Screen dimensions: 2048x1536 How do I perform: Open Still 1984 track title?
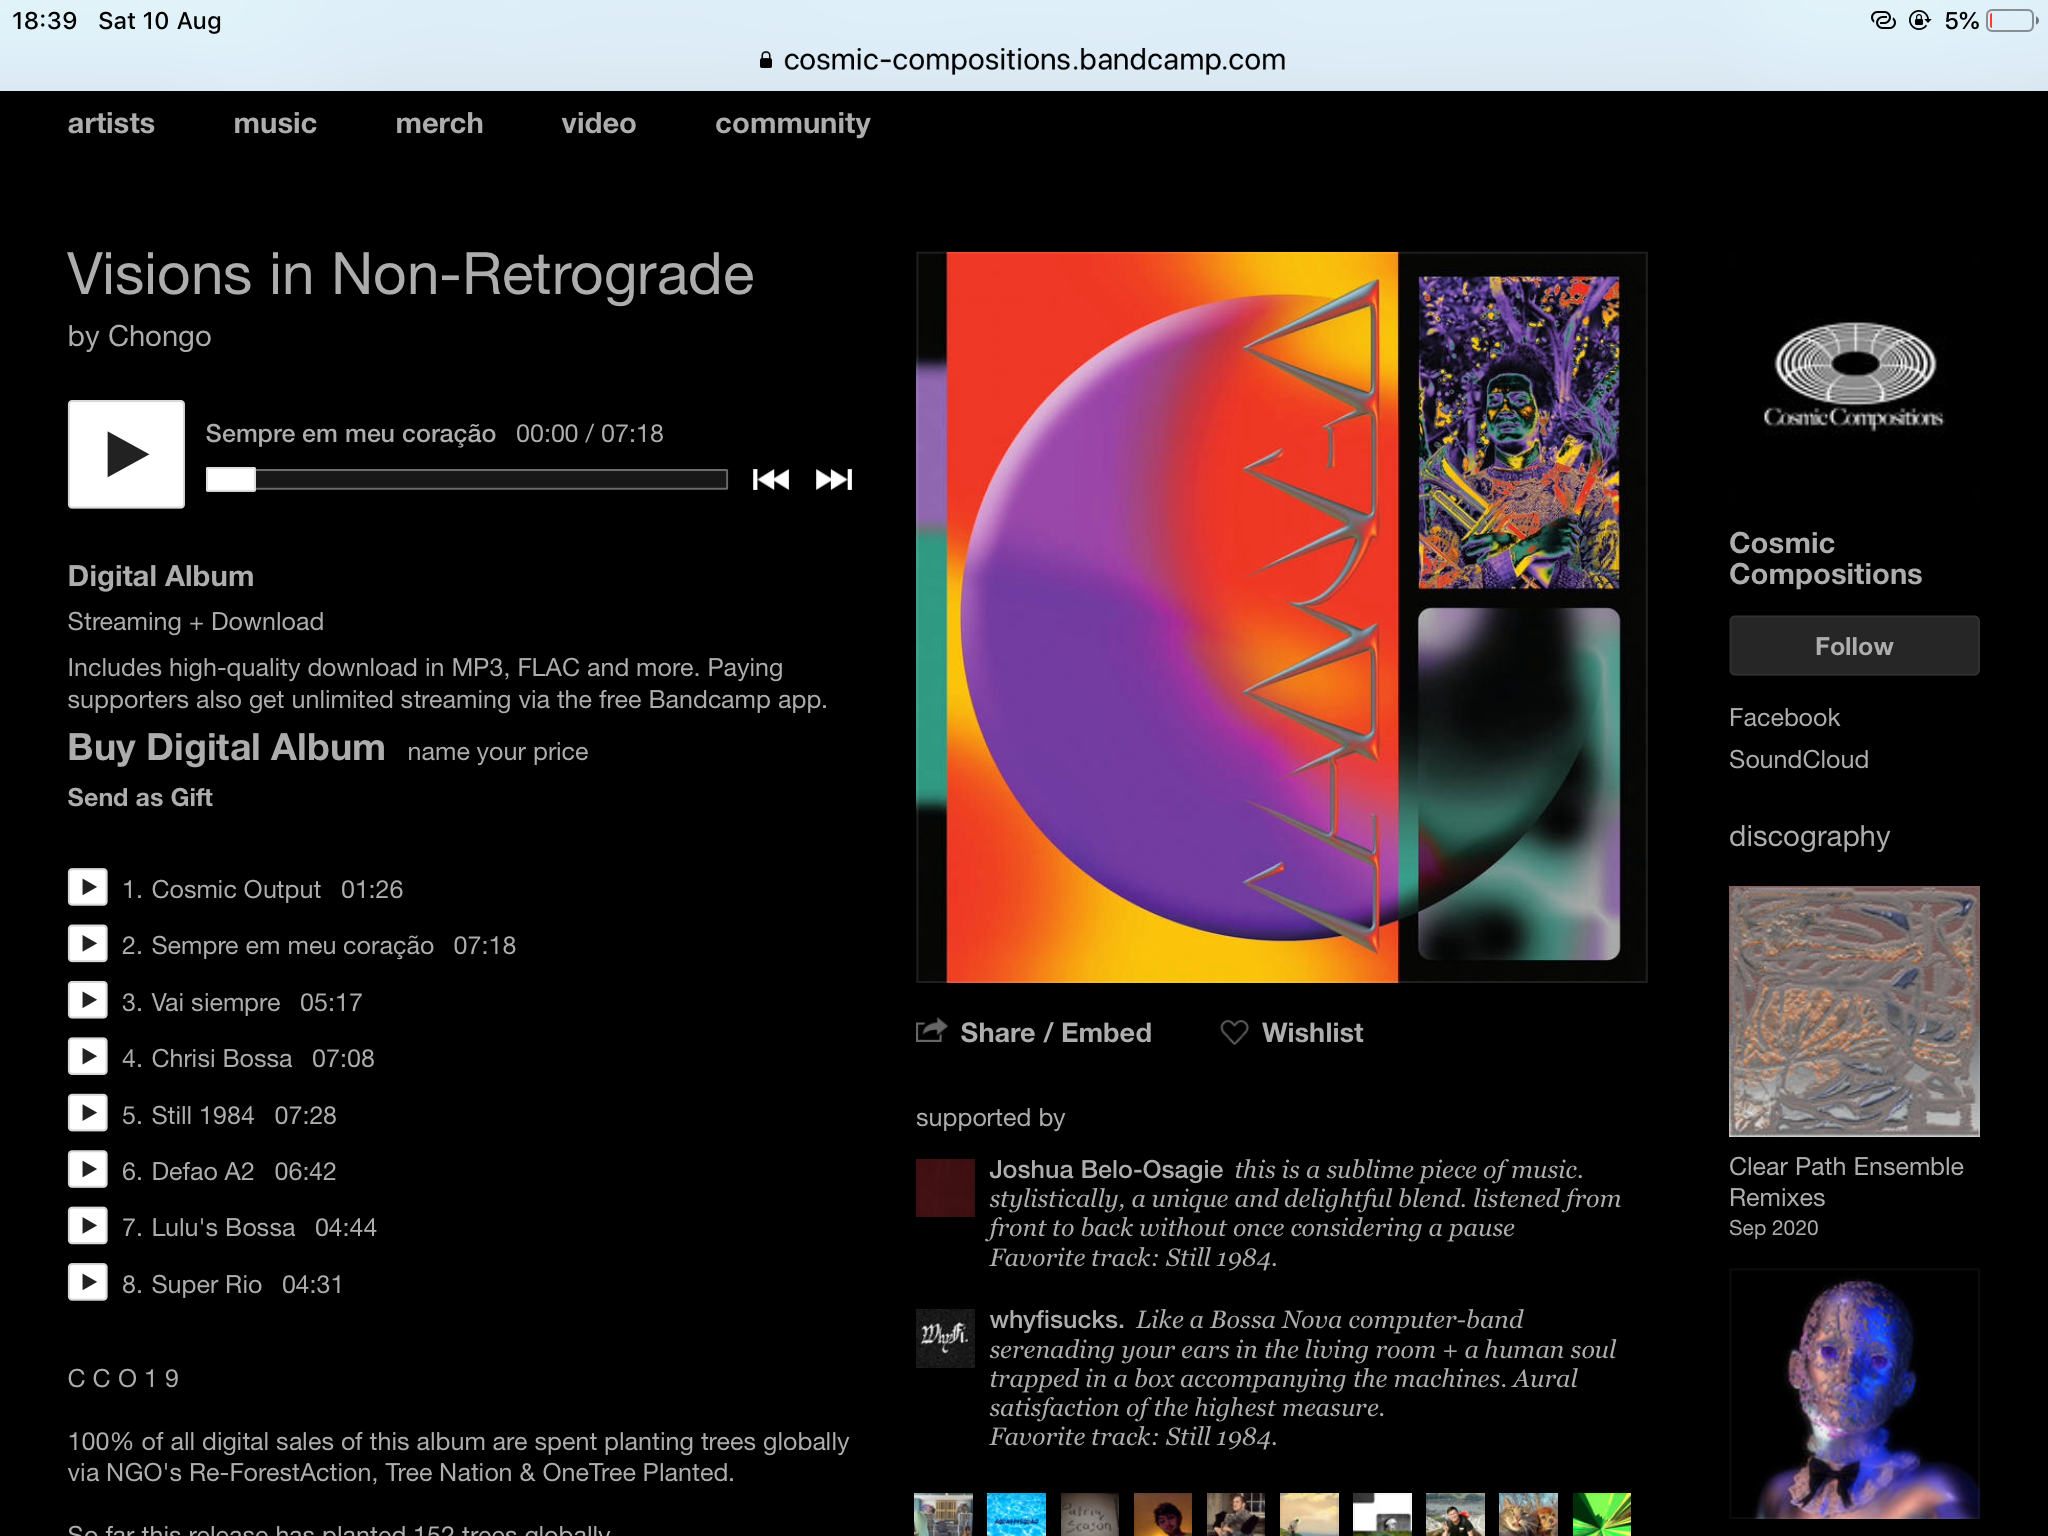tap(203, 1115)
